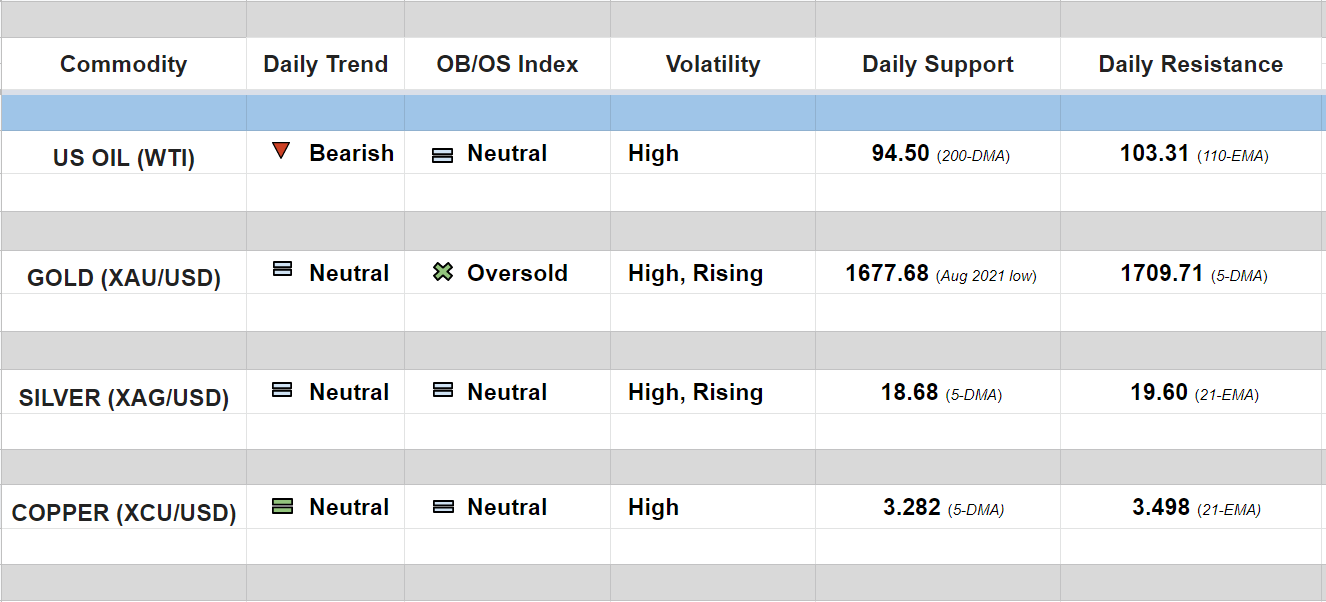Click Gold's neutral daily trend icon
The width and height of the screenshot is (1326, 602).
point(283,270)
